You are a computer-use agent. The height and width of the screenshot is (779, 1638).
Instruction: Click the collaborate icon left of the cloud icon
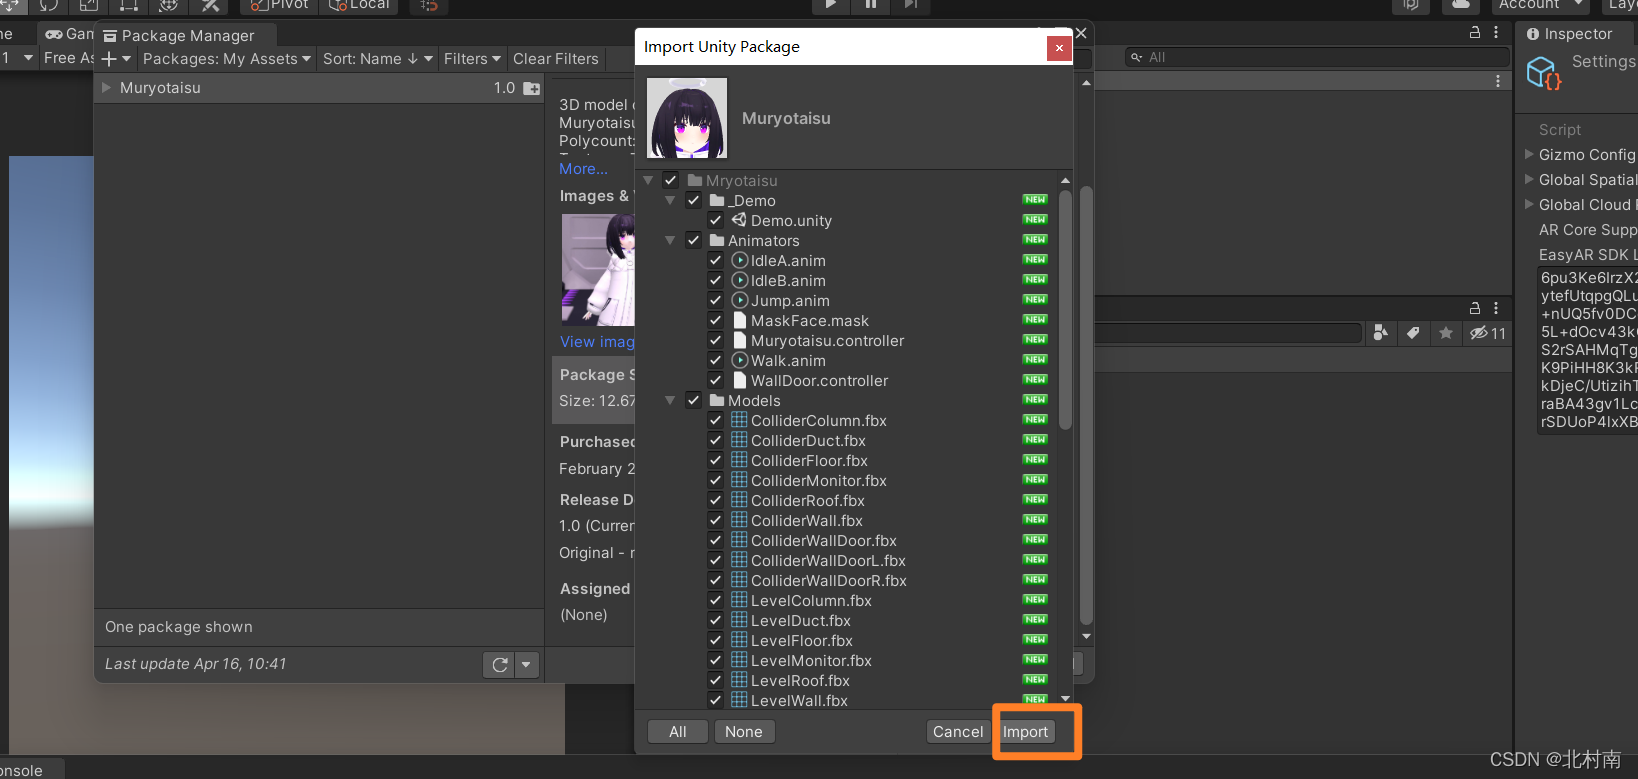pos(1410,5)
